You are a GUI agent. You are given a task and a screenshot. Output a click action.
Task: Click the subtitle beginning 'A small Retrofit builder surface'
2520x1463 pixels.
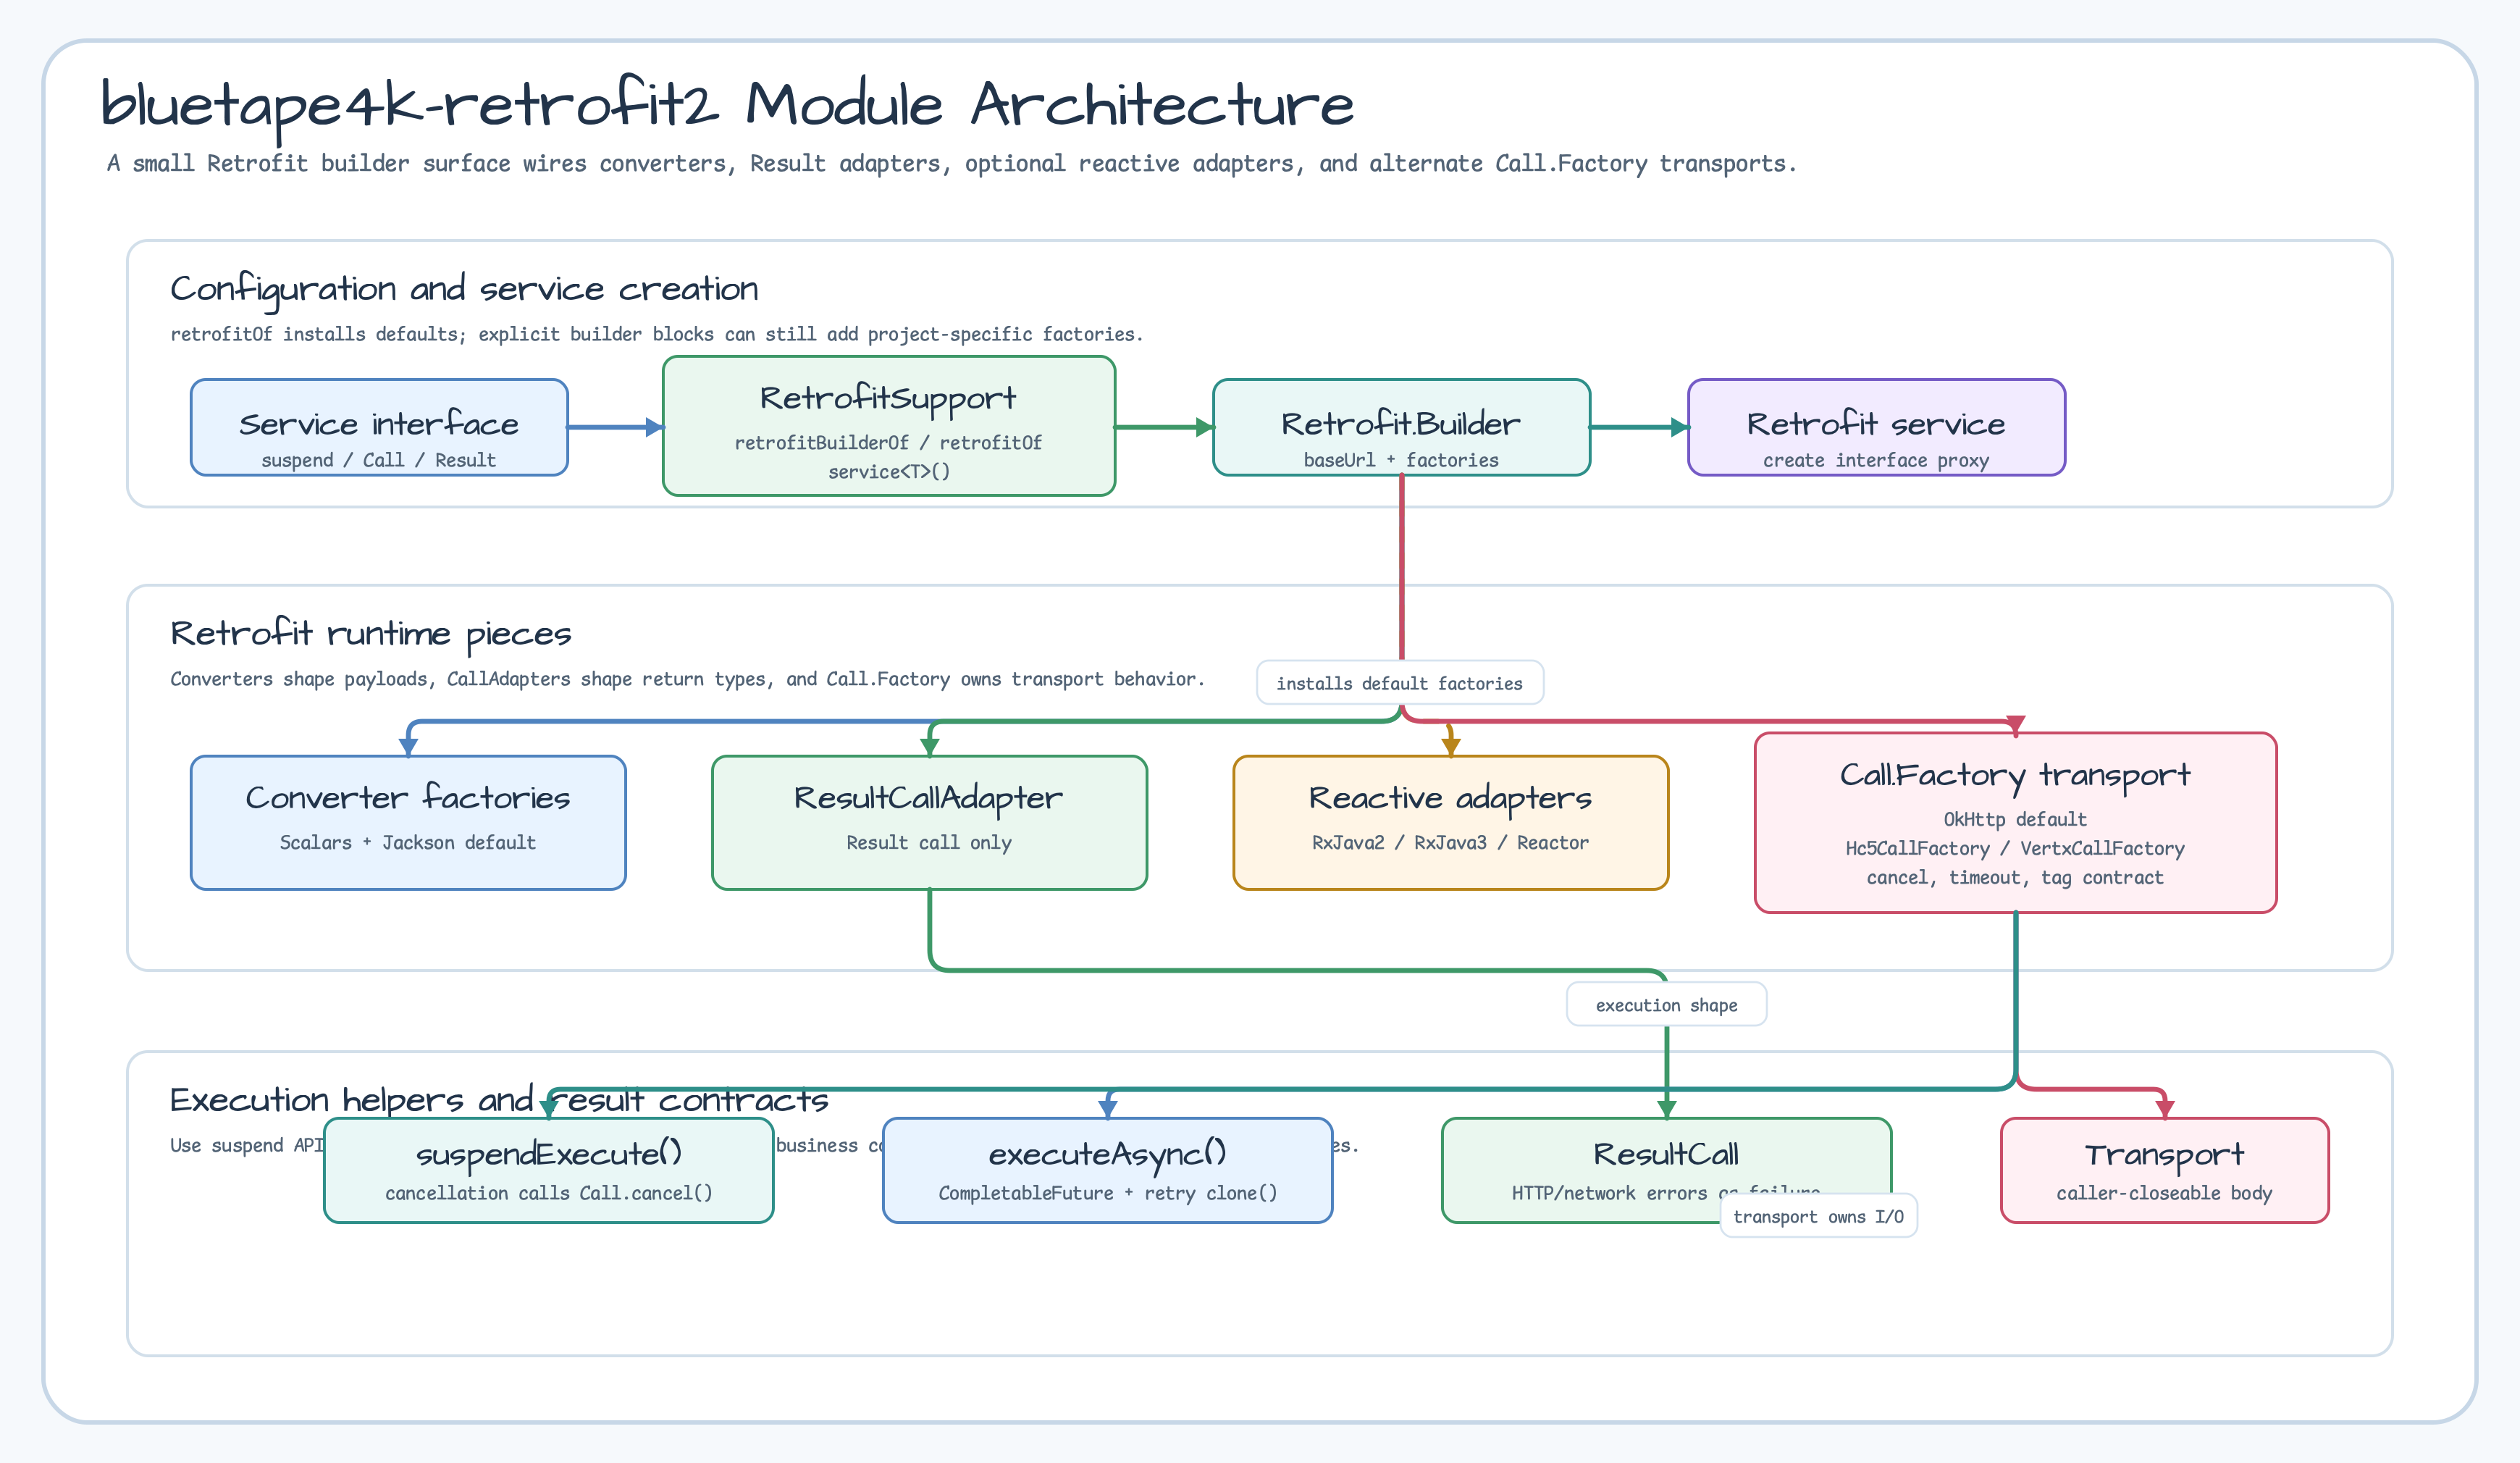tap(952, 163)
